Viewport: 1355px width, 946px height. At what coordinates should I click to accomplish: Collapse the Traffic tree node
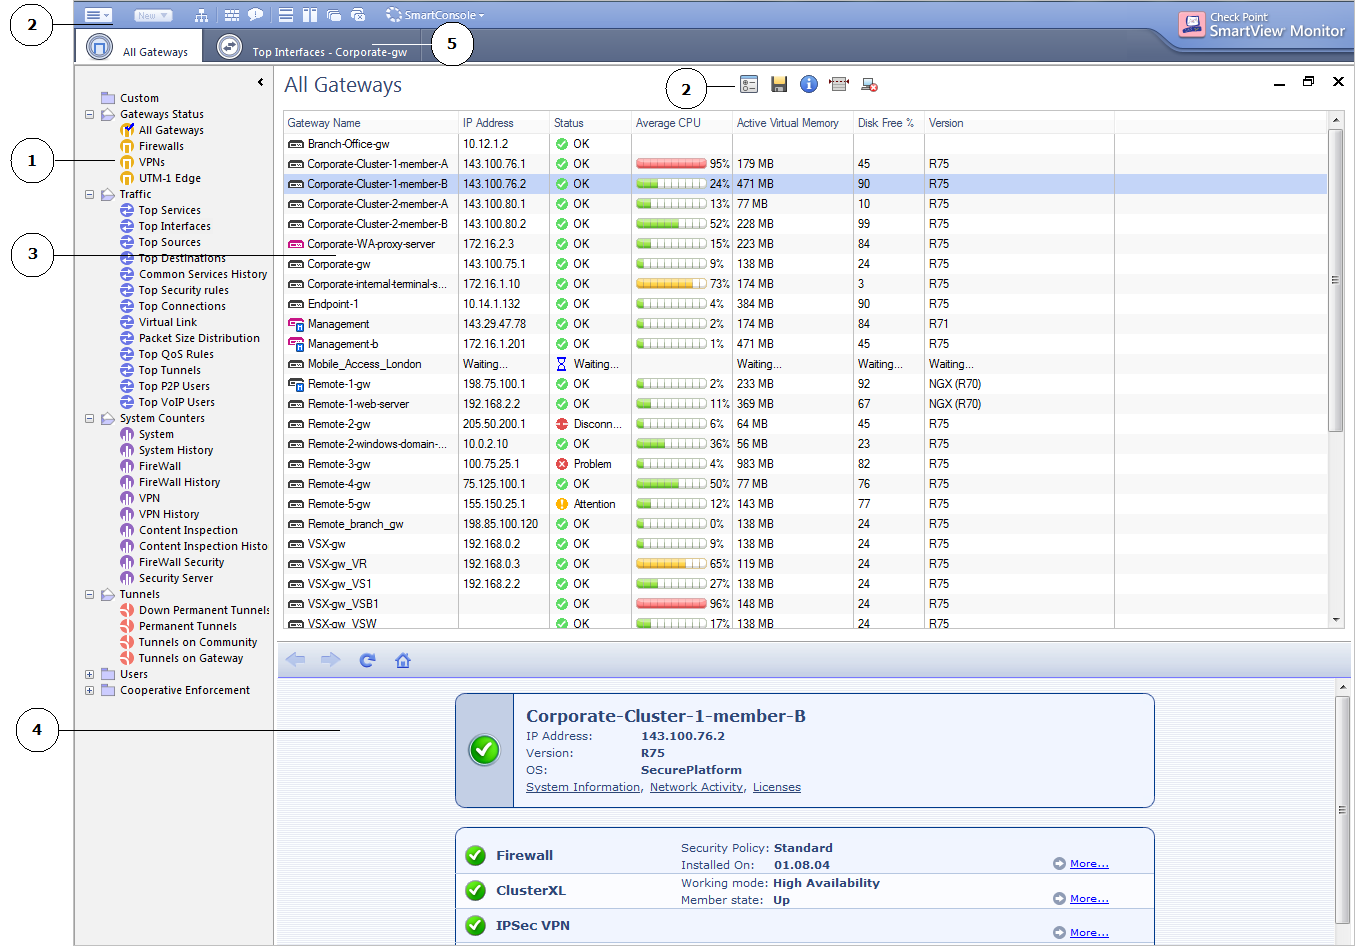(89, 195)
